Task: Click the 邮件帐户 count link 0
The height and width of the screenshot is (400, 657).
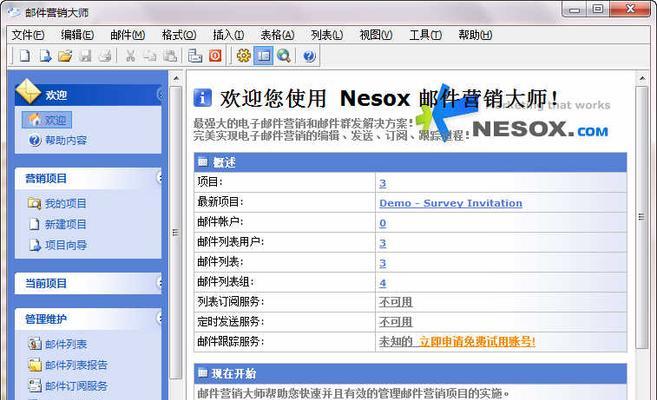Action: coord(383,223)
